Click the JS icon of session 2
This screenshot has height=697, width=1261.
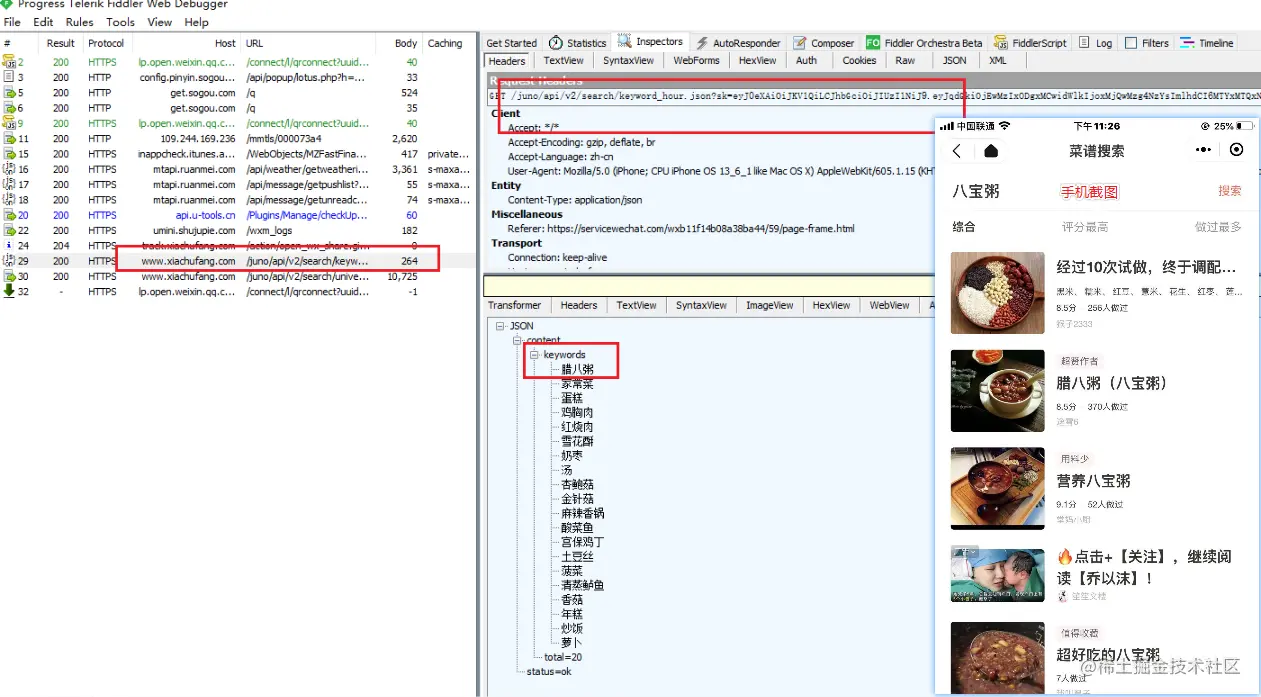(x=10, y=62)
